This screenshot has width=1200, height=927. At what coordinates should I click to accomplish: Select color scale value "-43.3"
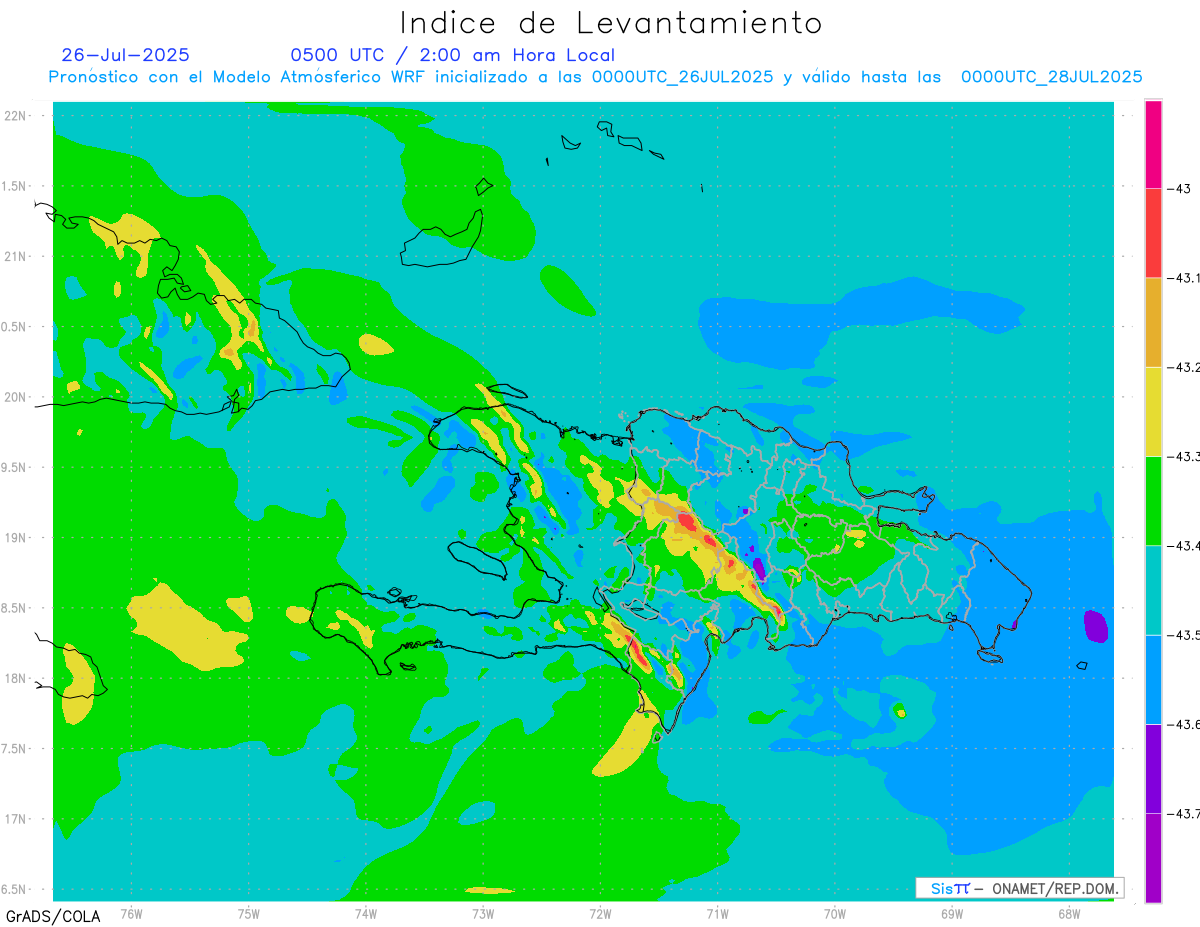coord(1185,456)
